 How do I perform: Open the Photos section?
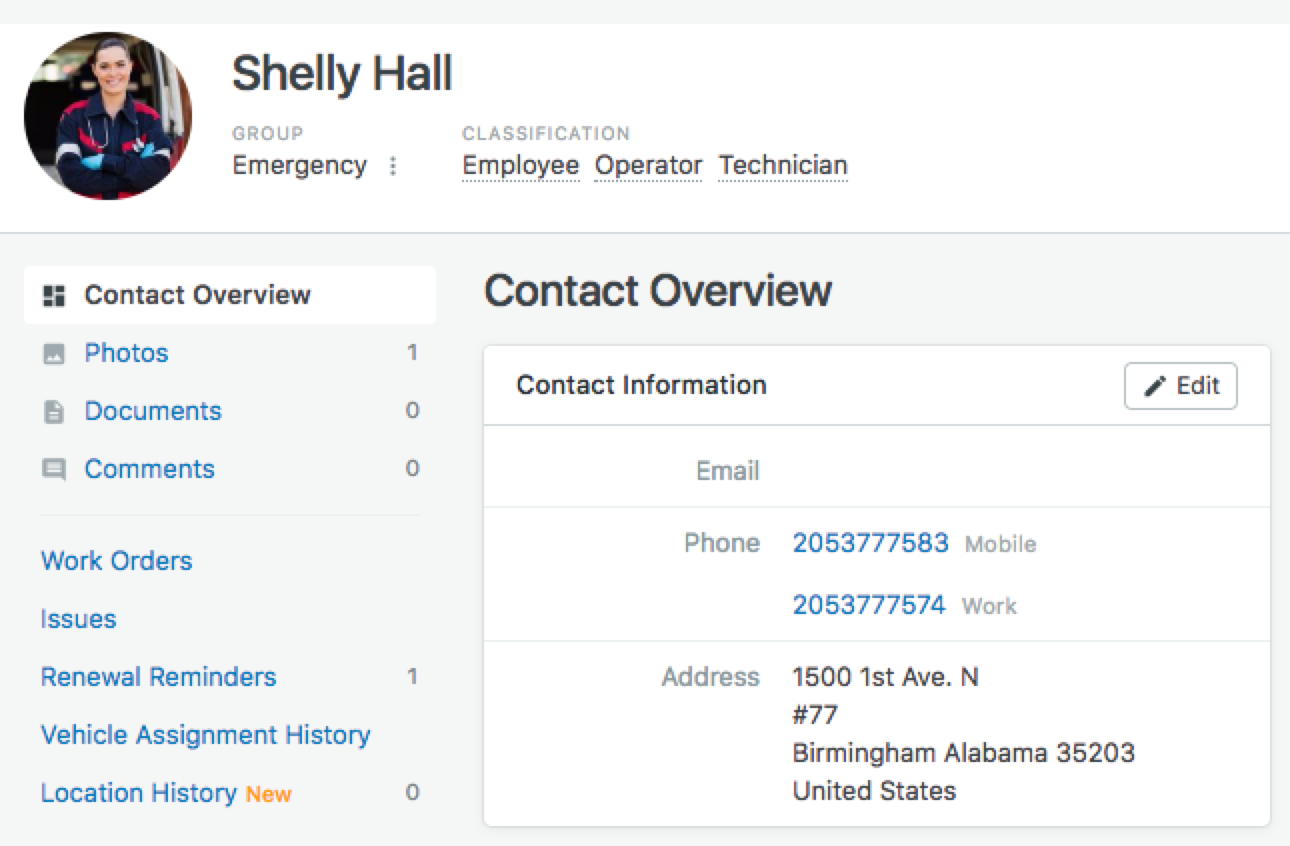(x=126, y=353)
